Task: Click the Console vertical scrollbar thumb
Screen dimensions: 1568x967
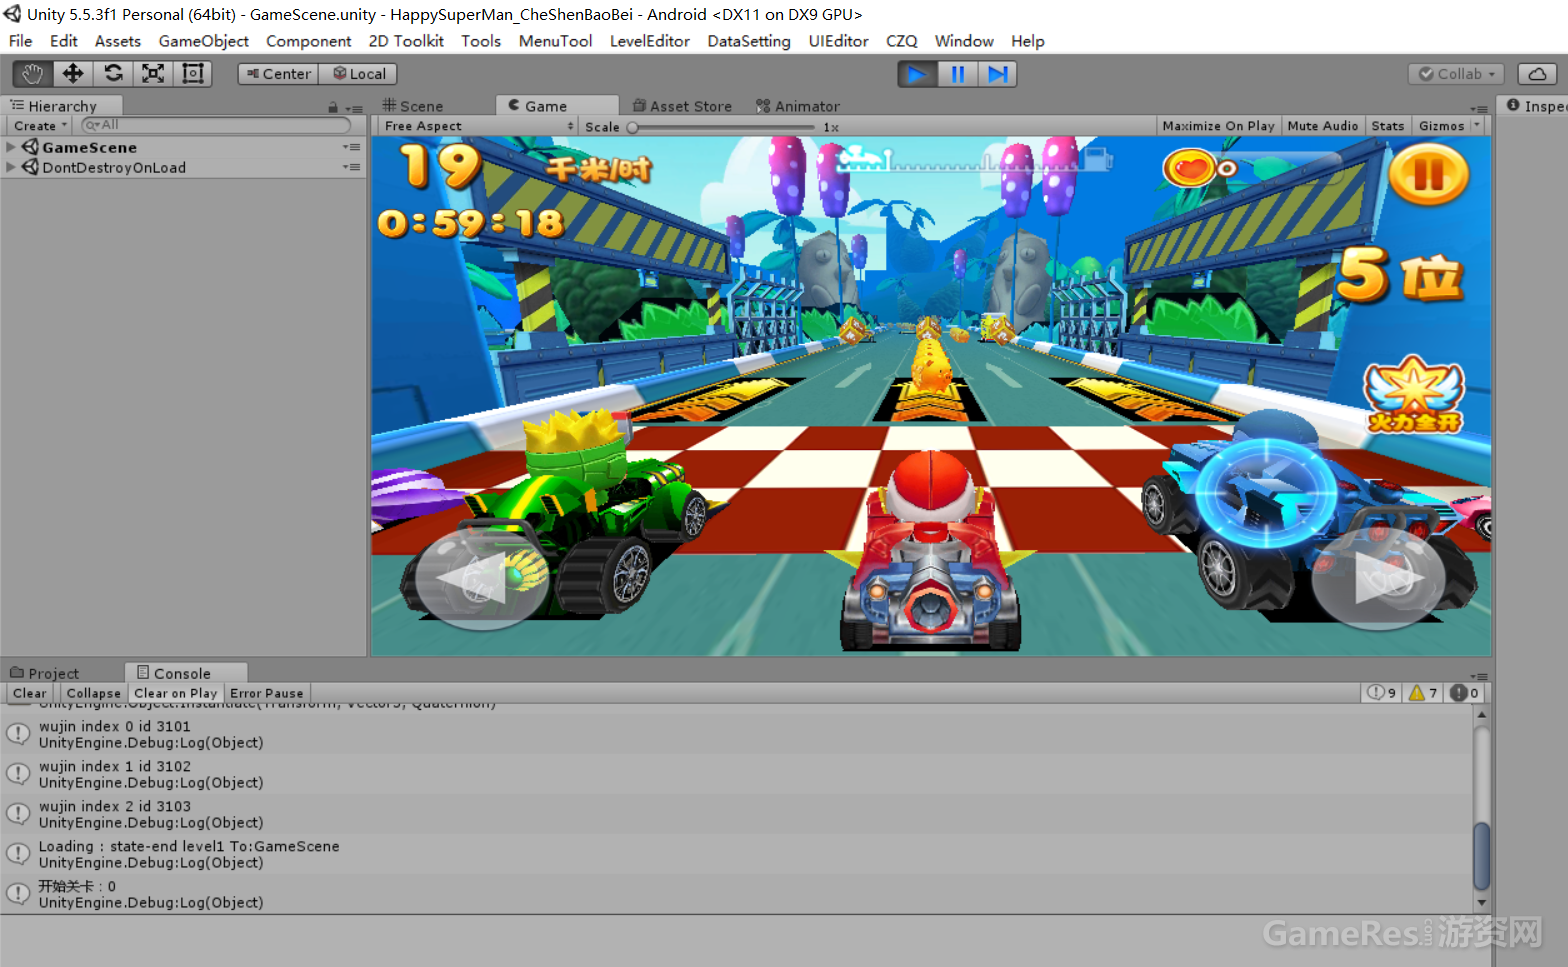Action: tap(1481, 855)
